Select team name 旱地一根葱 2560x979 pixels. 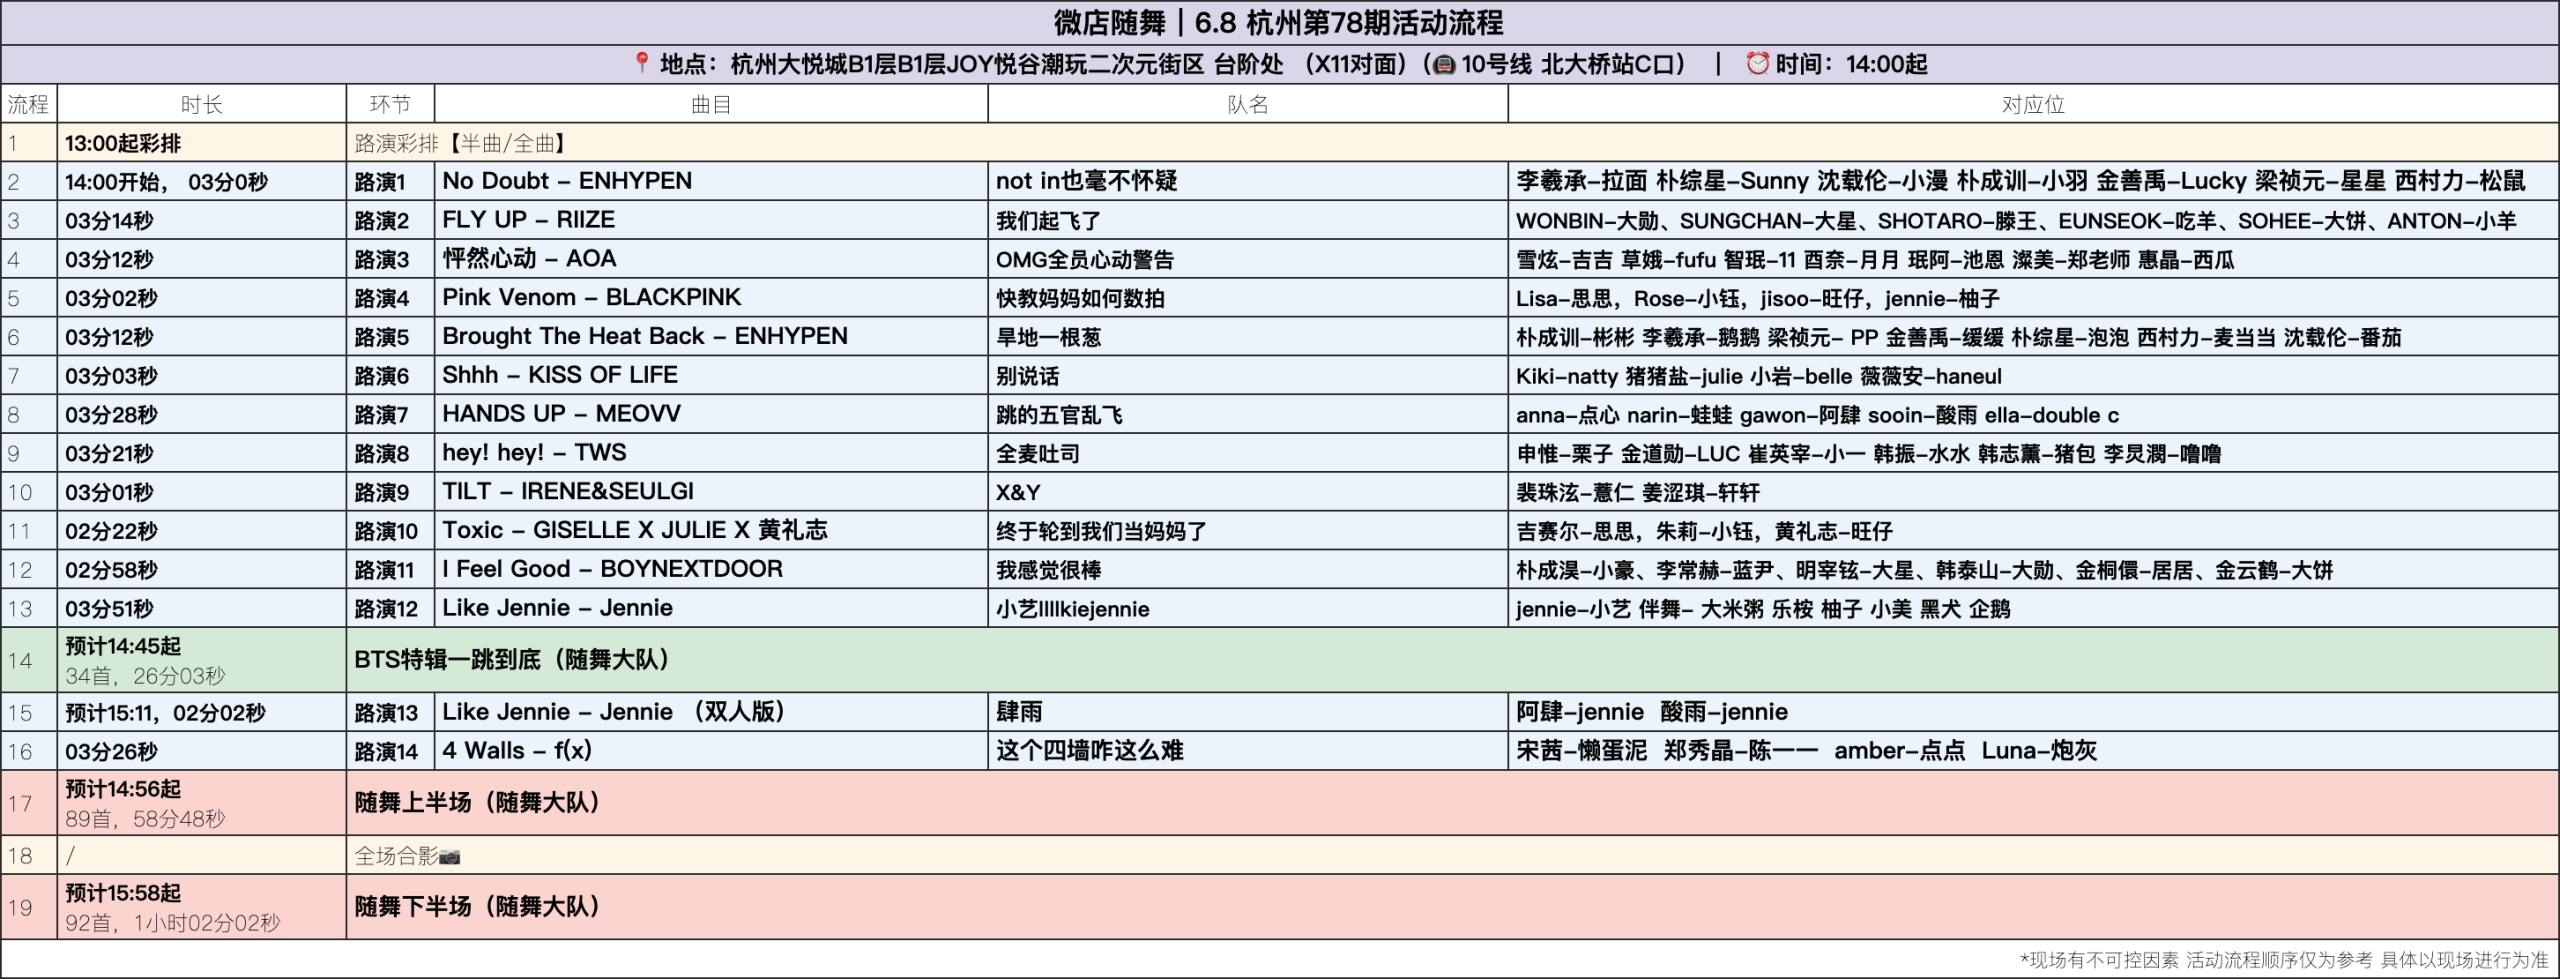pyautogui.click(x=1248, y=337)
